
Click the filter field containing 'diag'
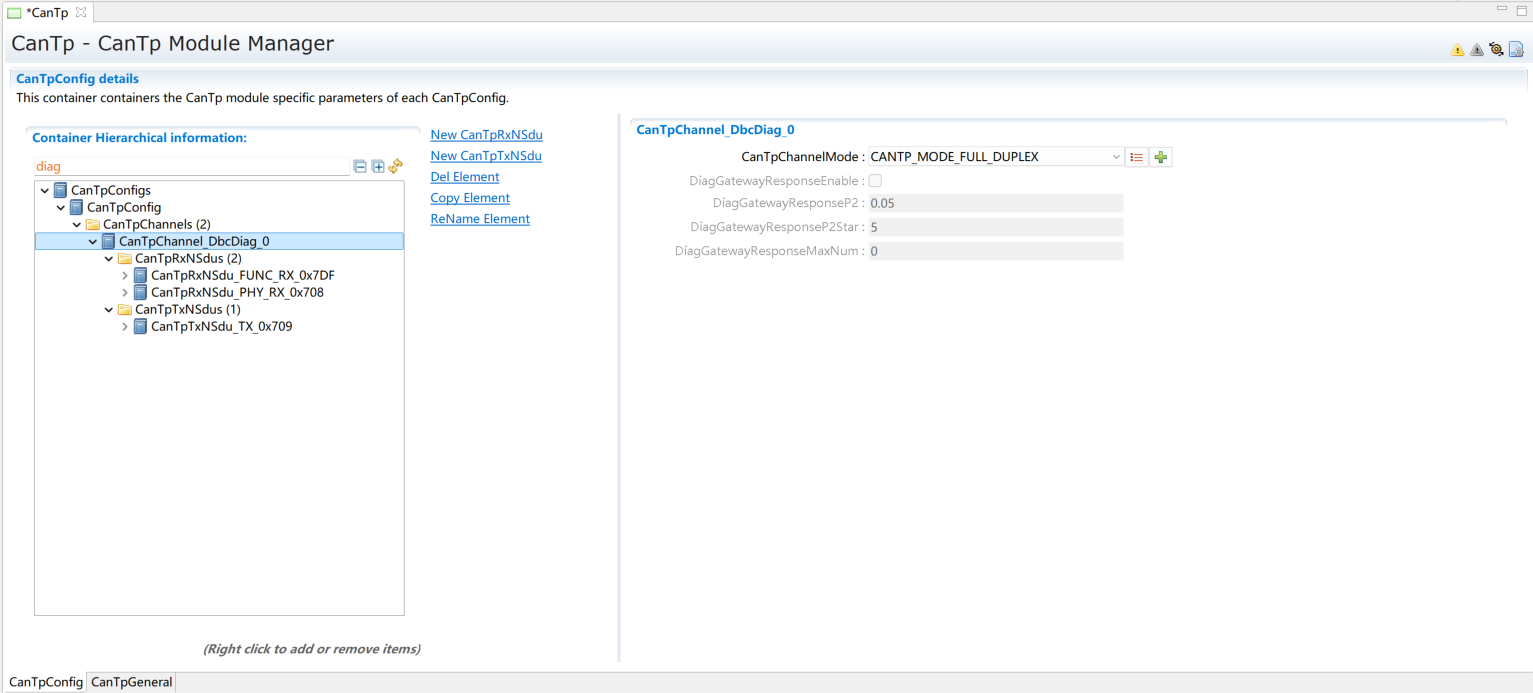point(190,167)
